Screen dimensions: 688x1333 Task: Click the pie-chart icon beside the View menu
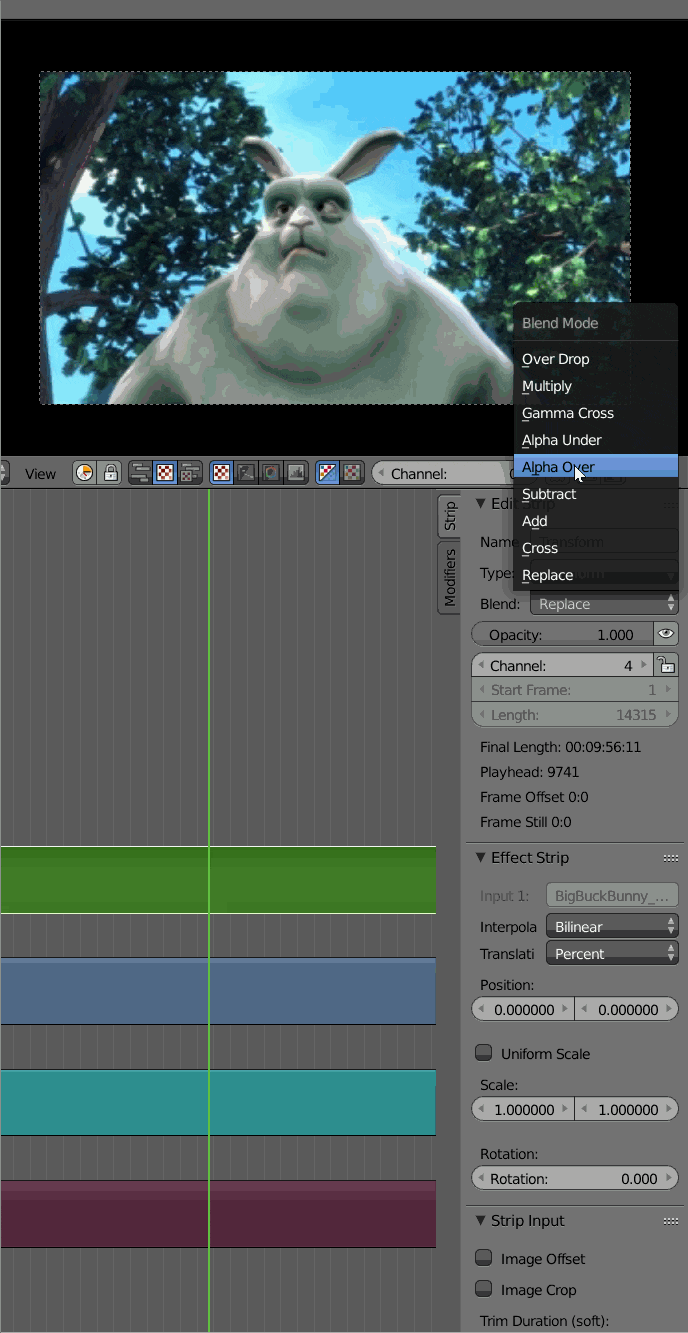click(85, 473)
